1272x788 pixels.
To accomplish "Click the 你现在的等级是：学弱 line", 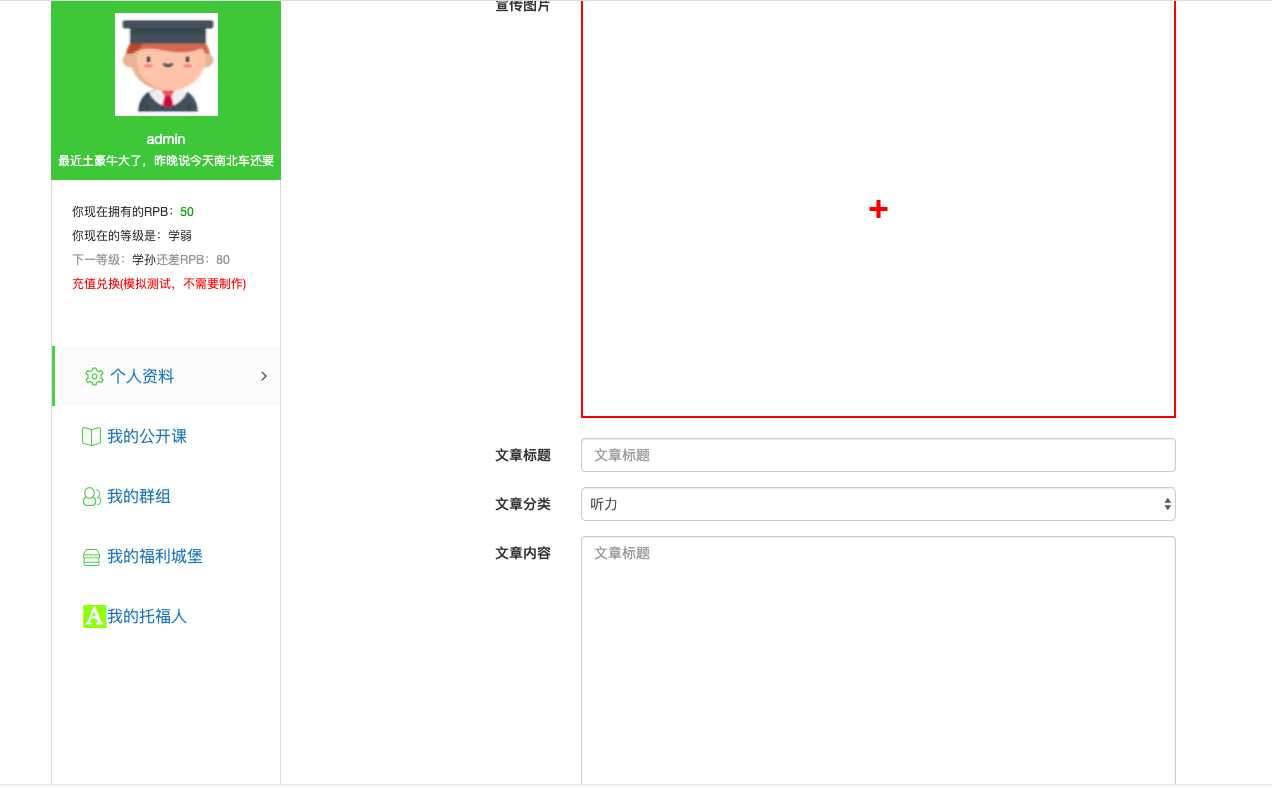I will [132, 236].
